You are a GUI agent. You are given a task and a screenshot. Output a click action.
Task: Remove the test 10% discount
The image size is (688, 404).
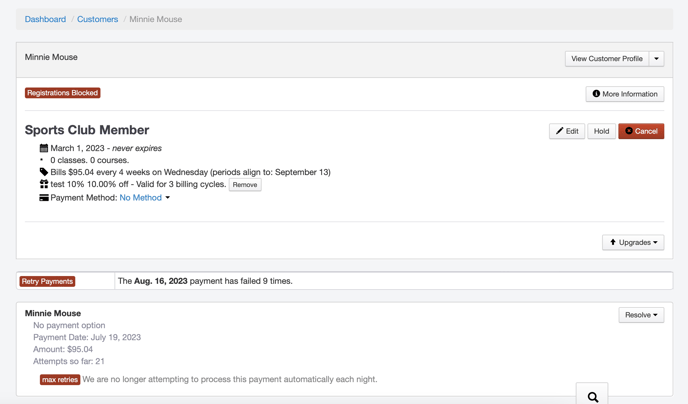[245, 185]
